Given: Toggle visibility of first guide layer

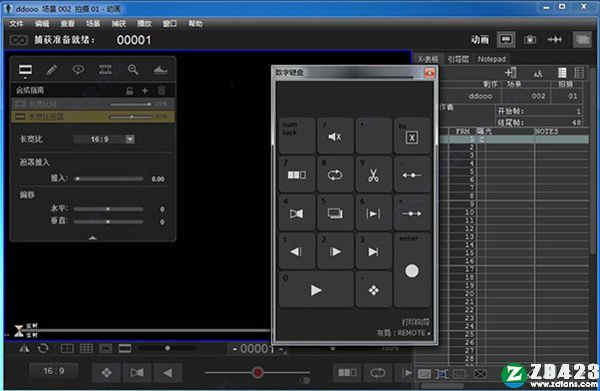Looking at the screenshot, I should click(x=20, y=104).
